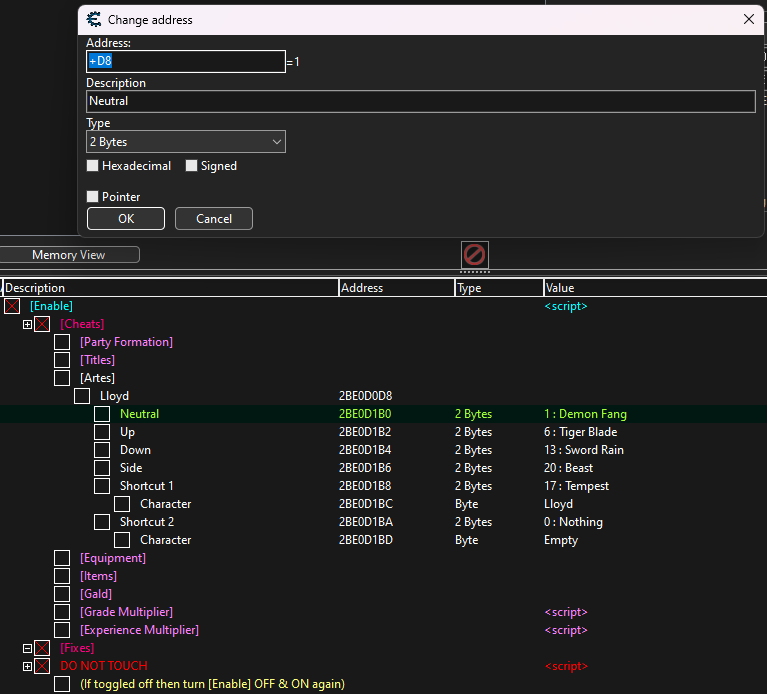Screen dimensions: 767x694
Task: Enable the [Grade Multiplier] script
Action: point(62,612)
